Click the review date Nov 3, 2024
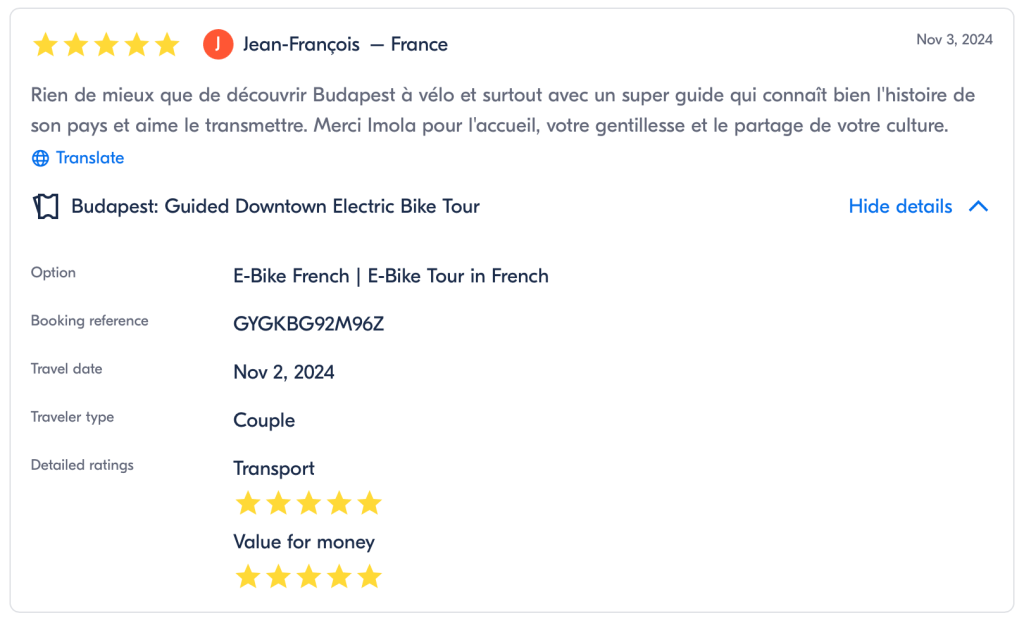Screen dimensions: 1024x623 954,40
